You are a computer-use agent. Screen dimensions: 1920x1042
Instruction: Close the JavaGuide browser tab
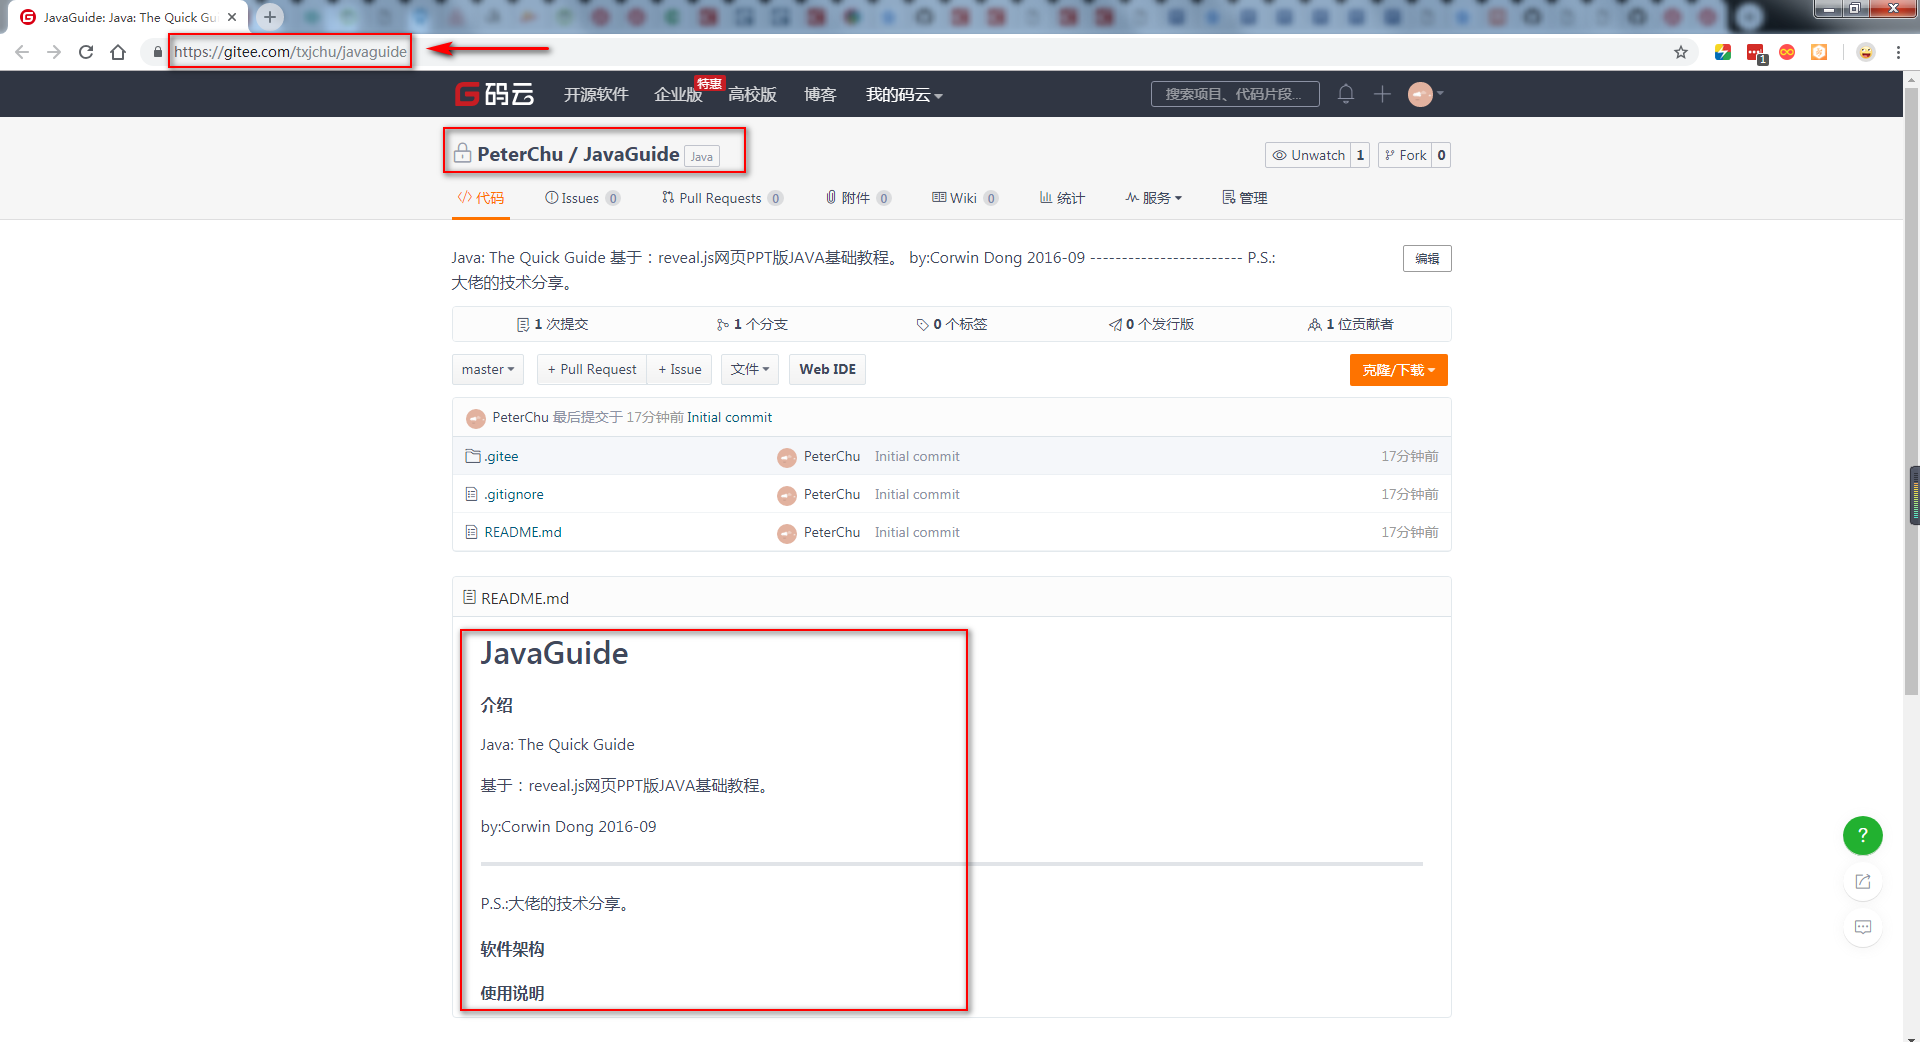(x=232, y=17)
